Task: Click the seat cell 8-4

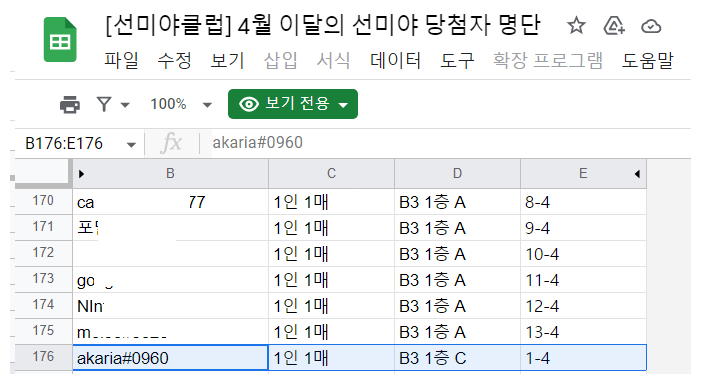Action: point(583,201)
